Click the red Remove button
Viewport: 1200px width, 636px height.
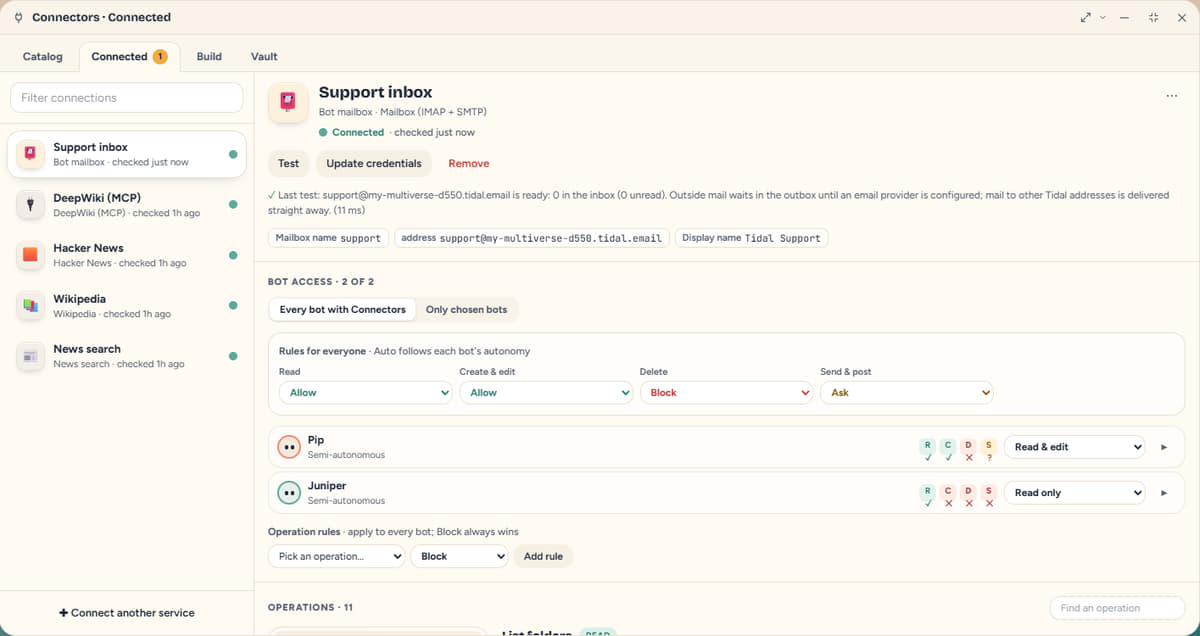(469, 163)
